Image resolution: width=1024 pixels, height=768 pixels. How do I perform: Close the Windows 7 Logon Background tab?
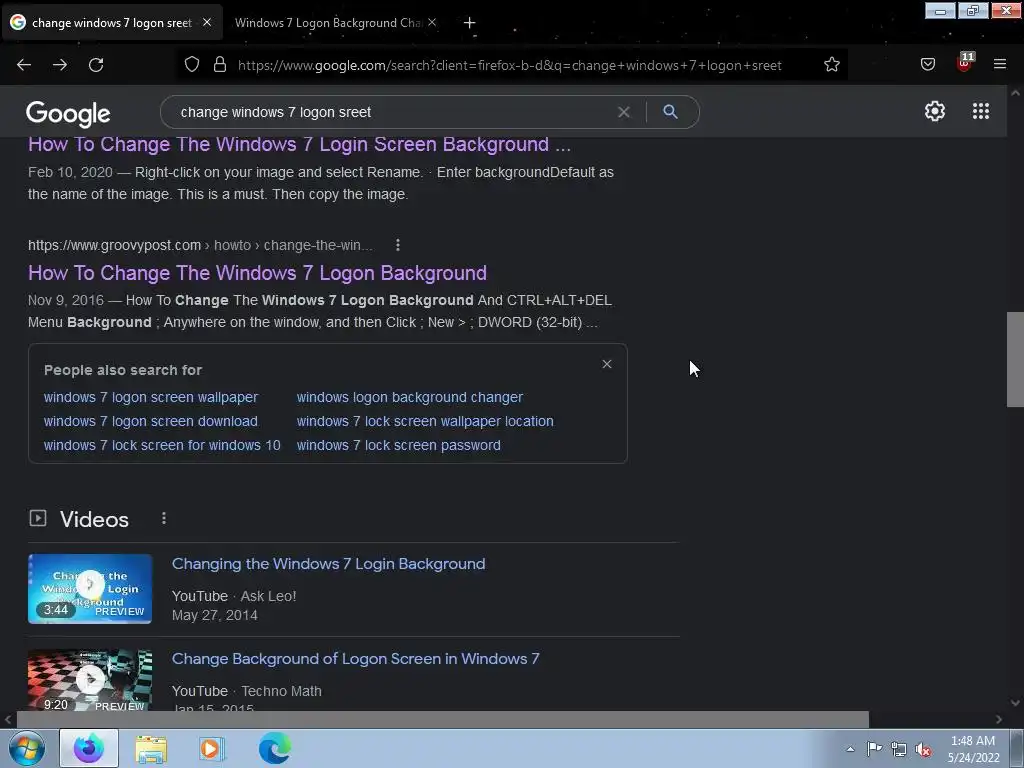[432, 22]
